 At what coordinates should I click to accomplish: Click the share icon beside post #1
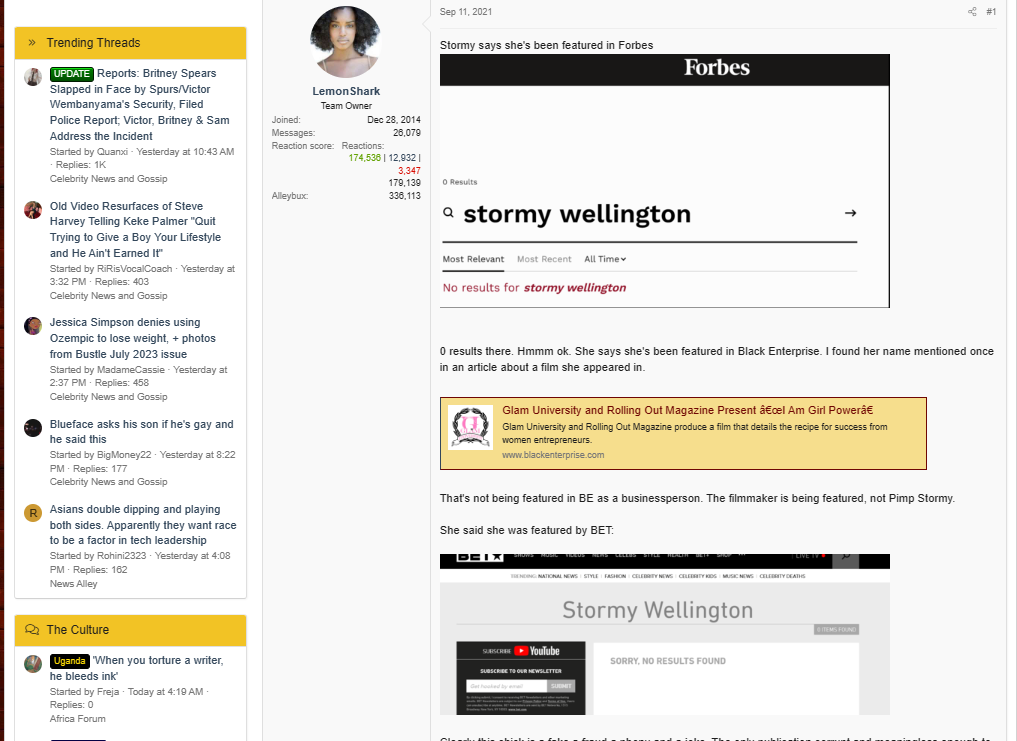click(972, 12)
